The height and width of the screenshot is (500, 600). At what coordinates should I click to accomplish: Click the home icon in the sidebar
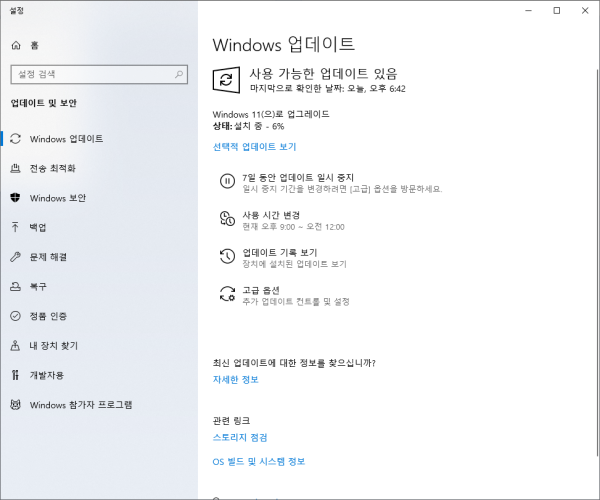tap(16, 46)
